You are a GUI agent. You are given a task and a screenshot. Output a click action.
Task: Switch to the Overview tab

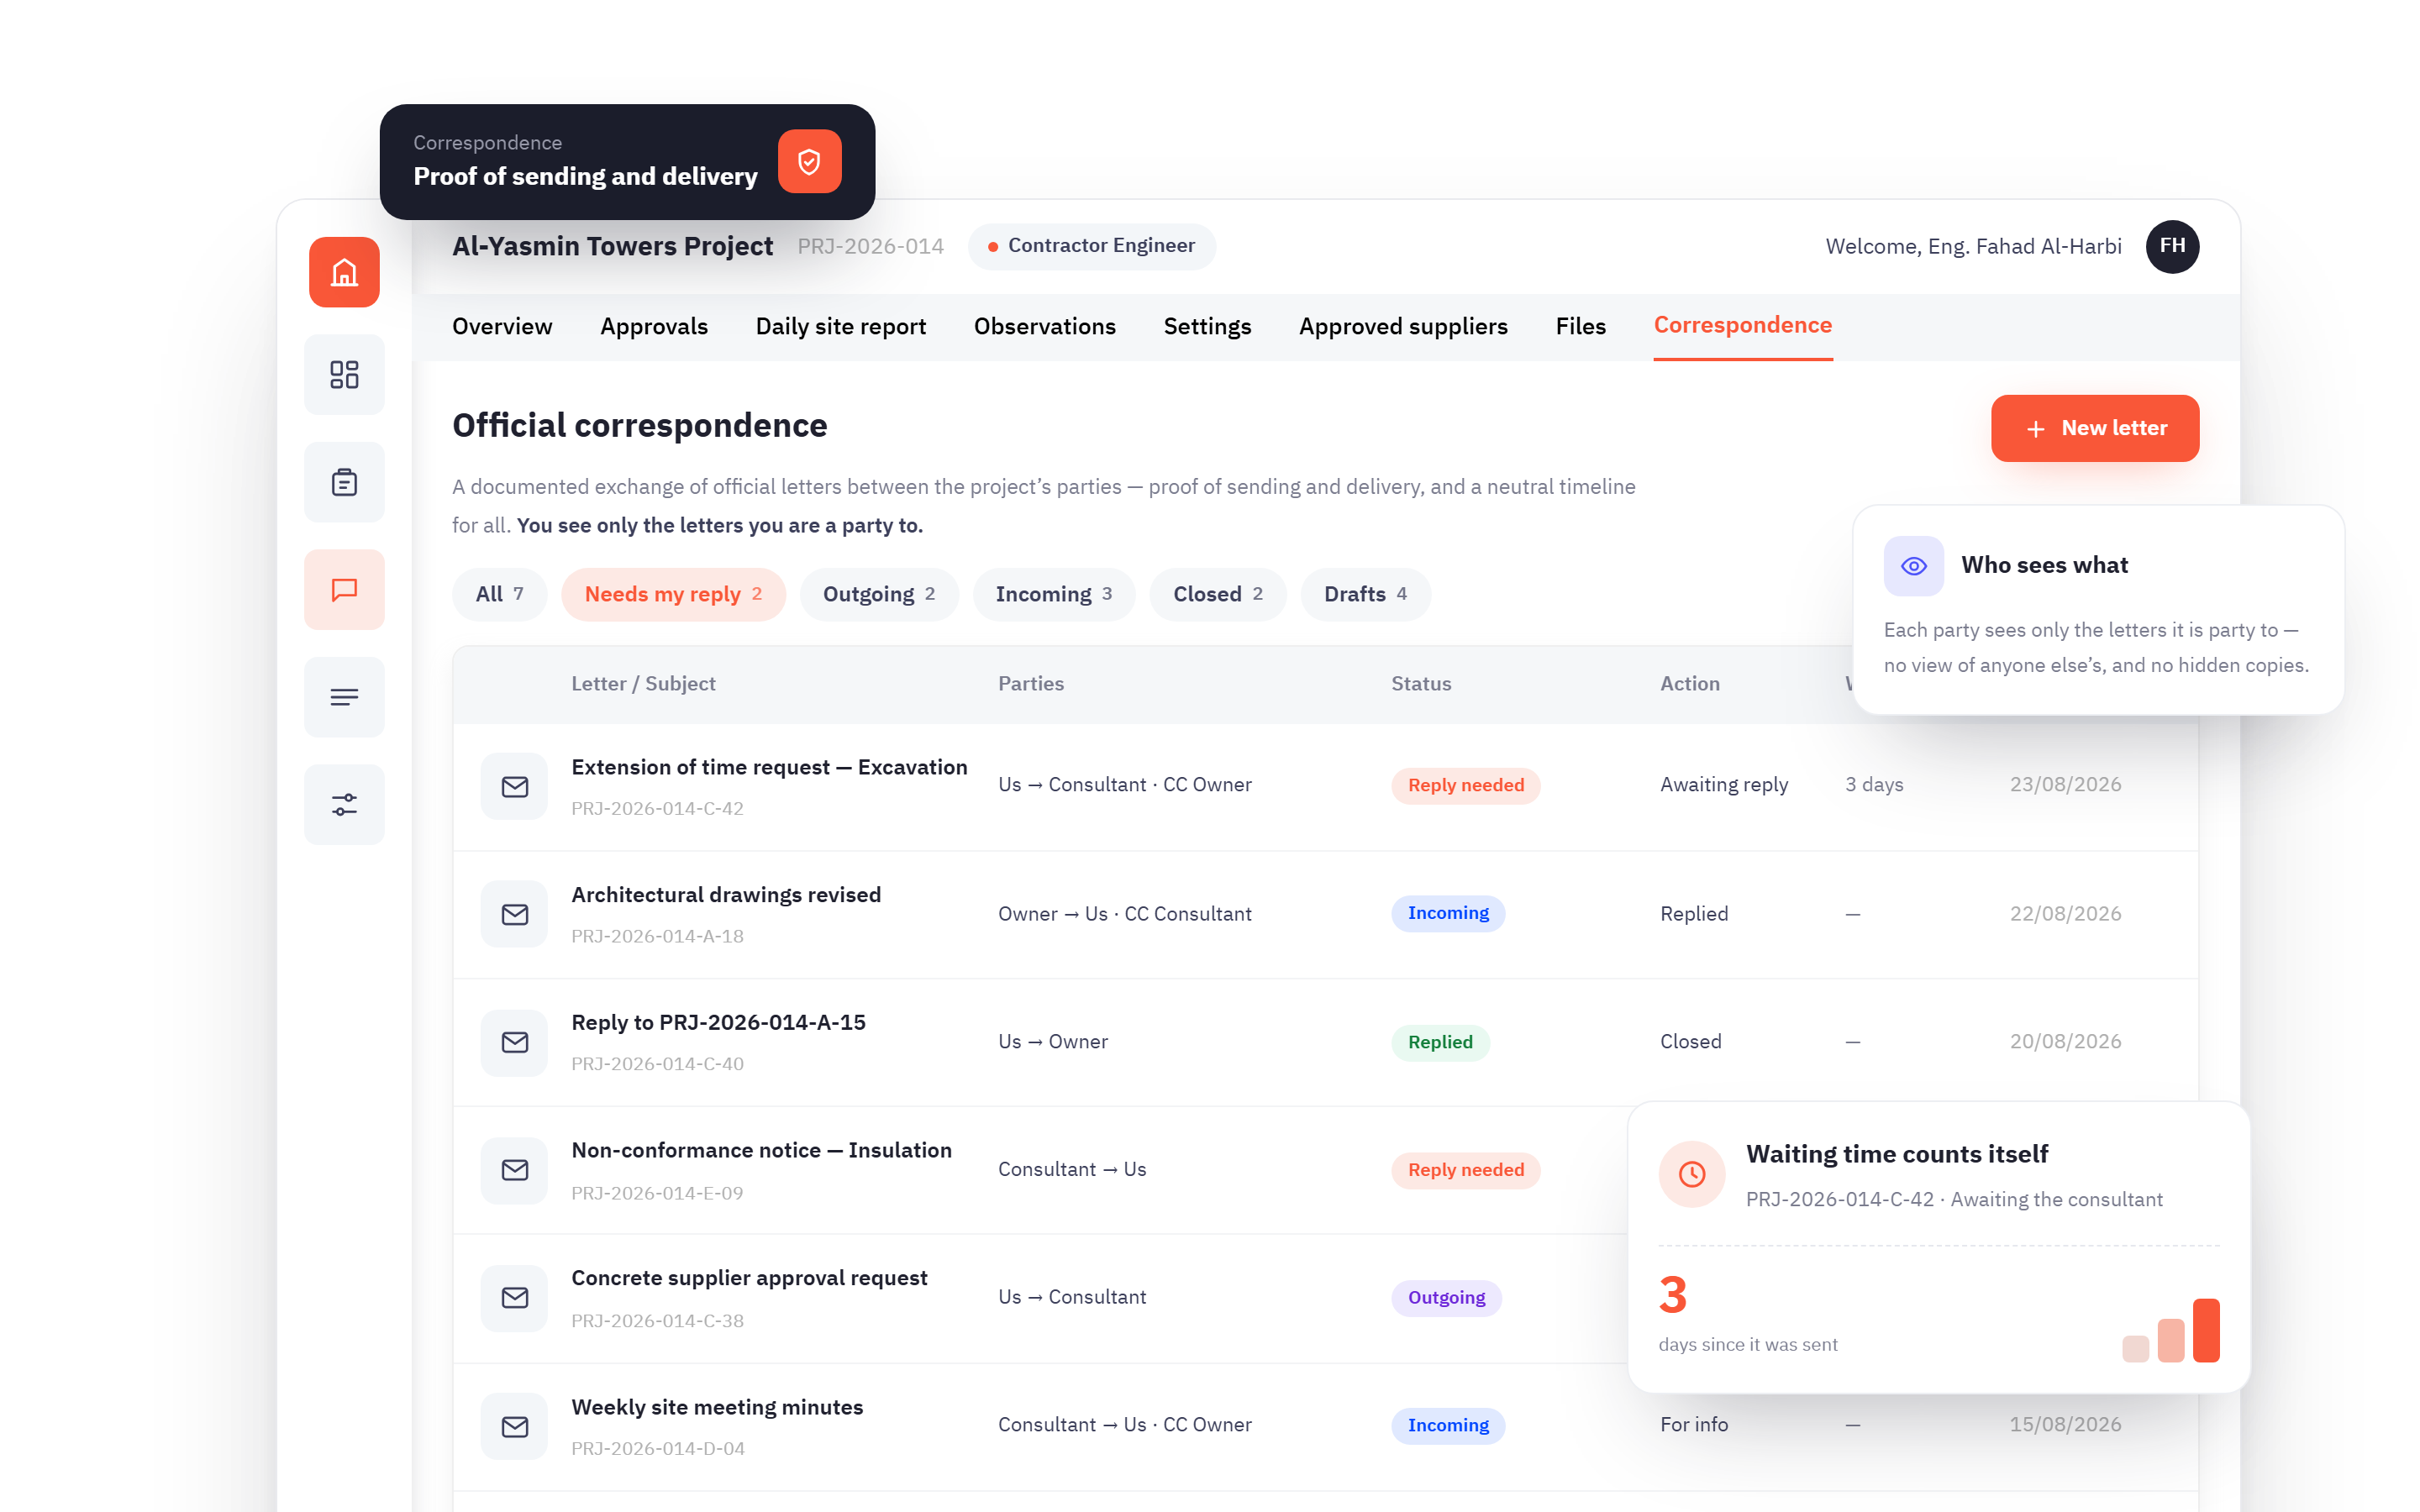[x=502, y=326]
